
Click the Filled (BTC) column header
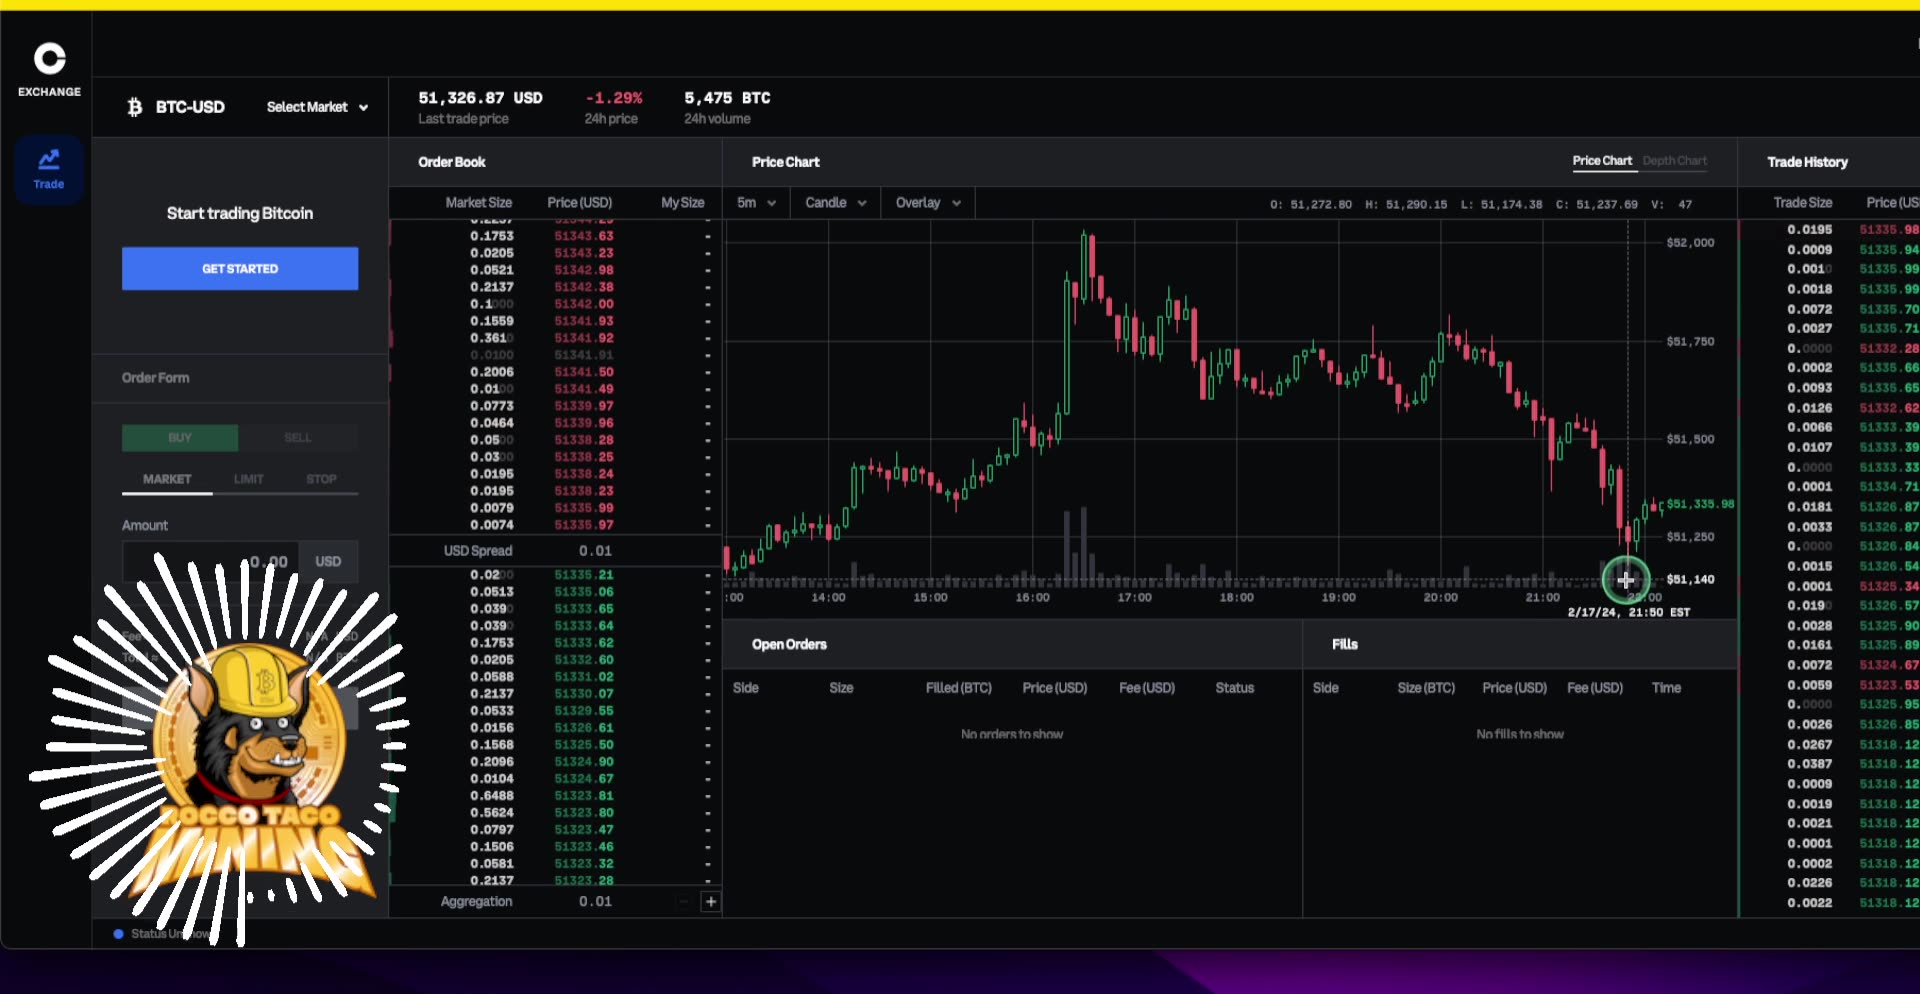(958, 688)
